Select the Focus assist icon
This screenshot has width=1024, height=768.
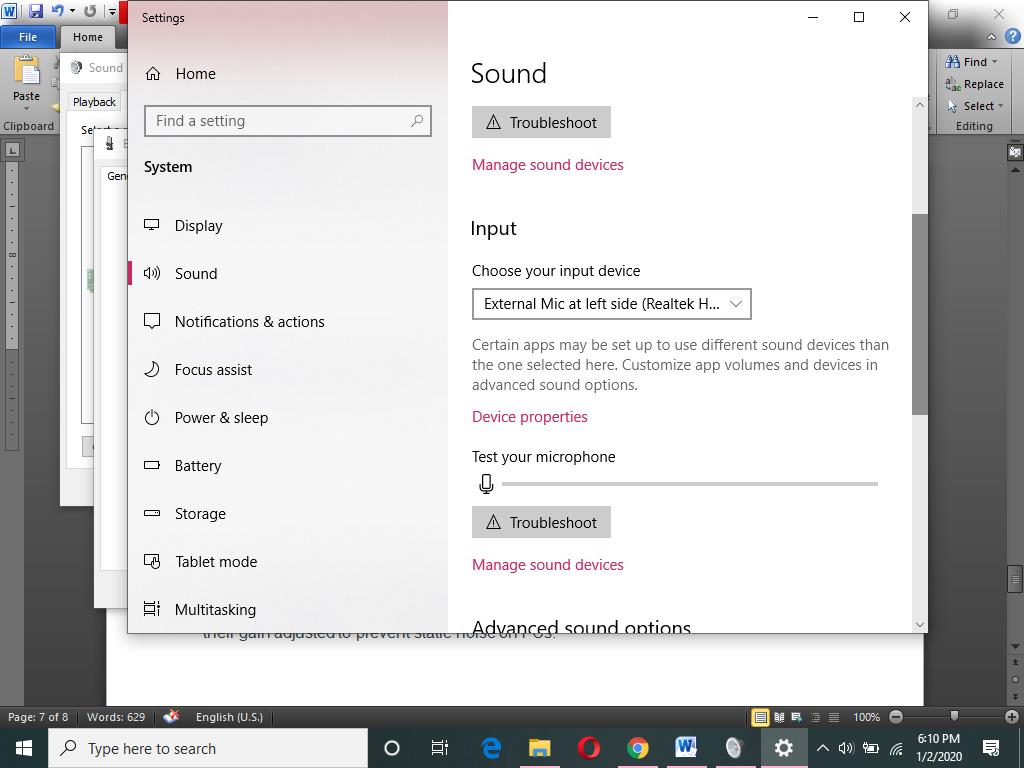pyautogui.click(x=152, y=369)
